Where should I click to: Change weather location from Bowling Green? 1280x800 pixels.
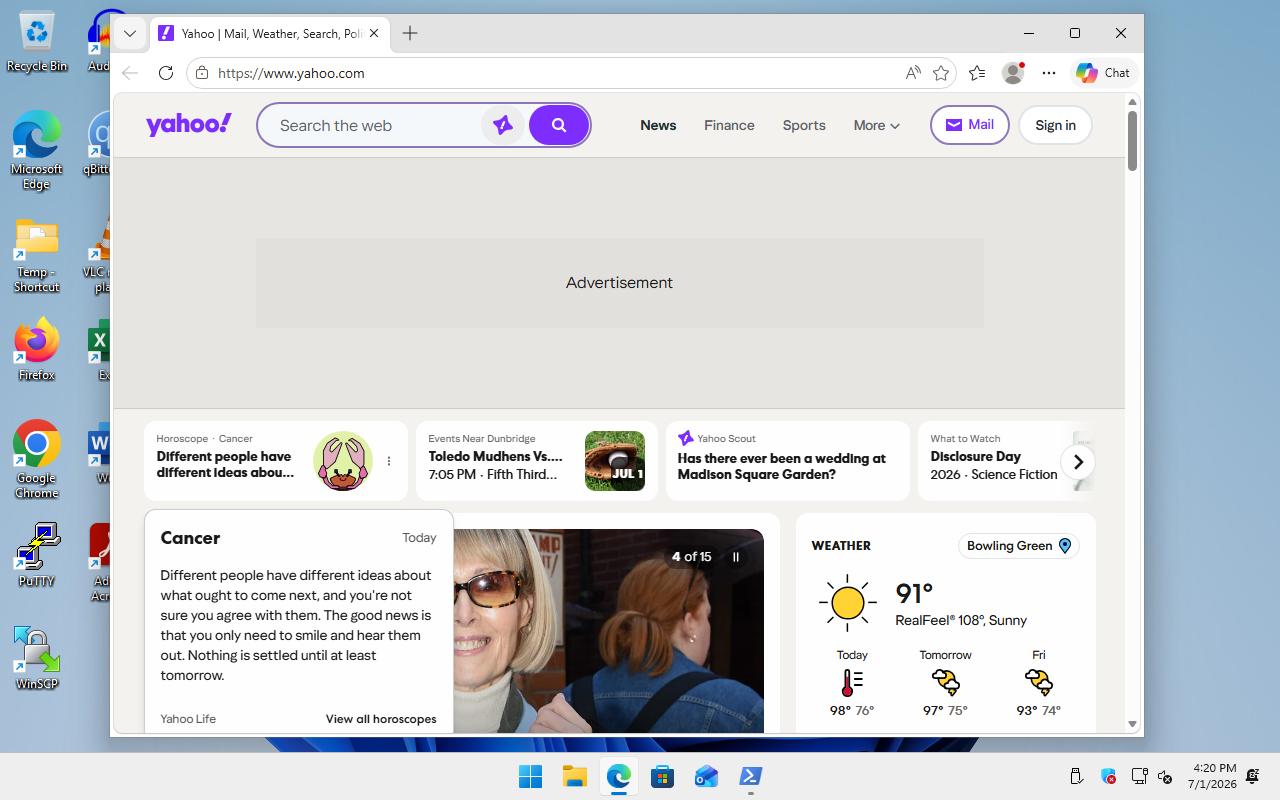point(1019,546)
